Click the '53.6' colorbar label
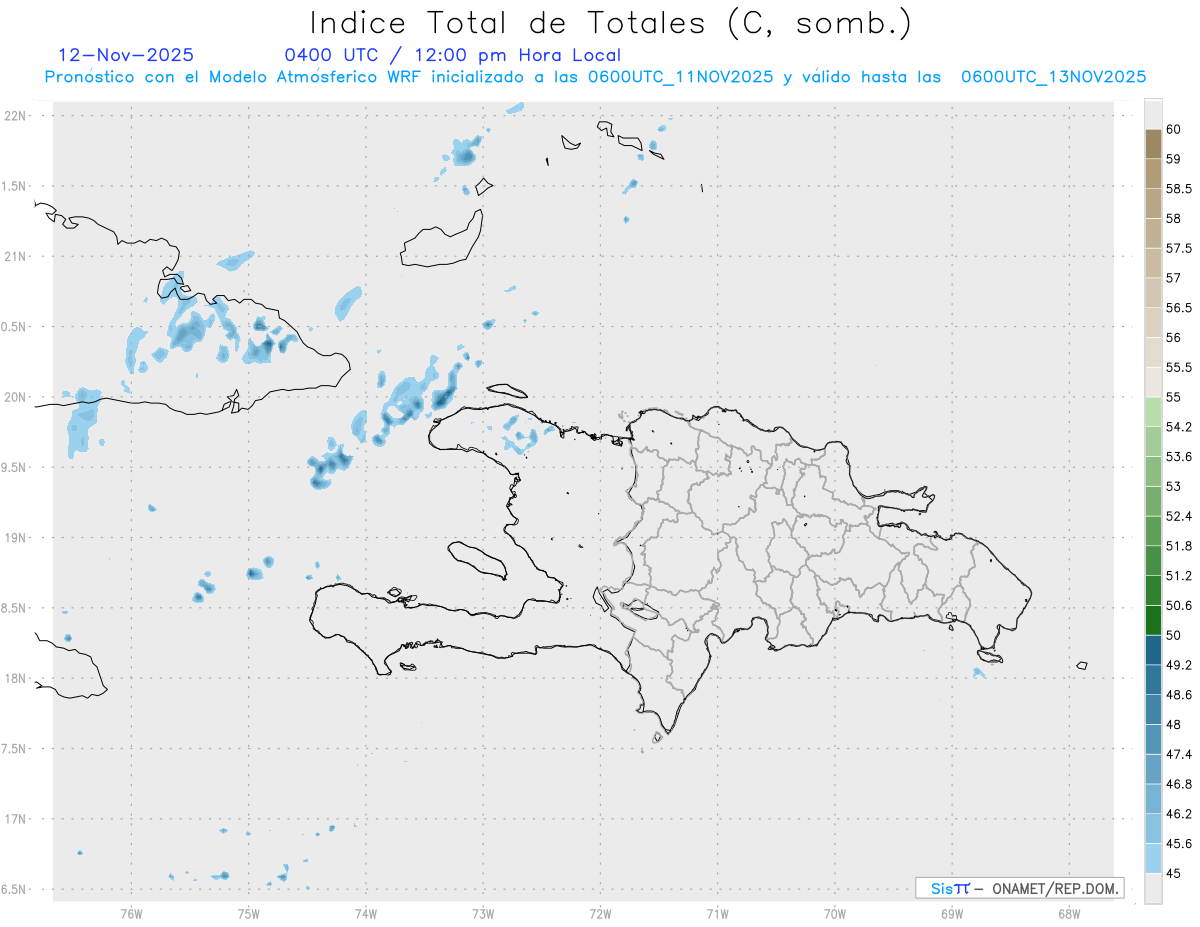This screenshot has width=1200, height=927. coord(1180,457)
